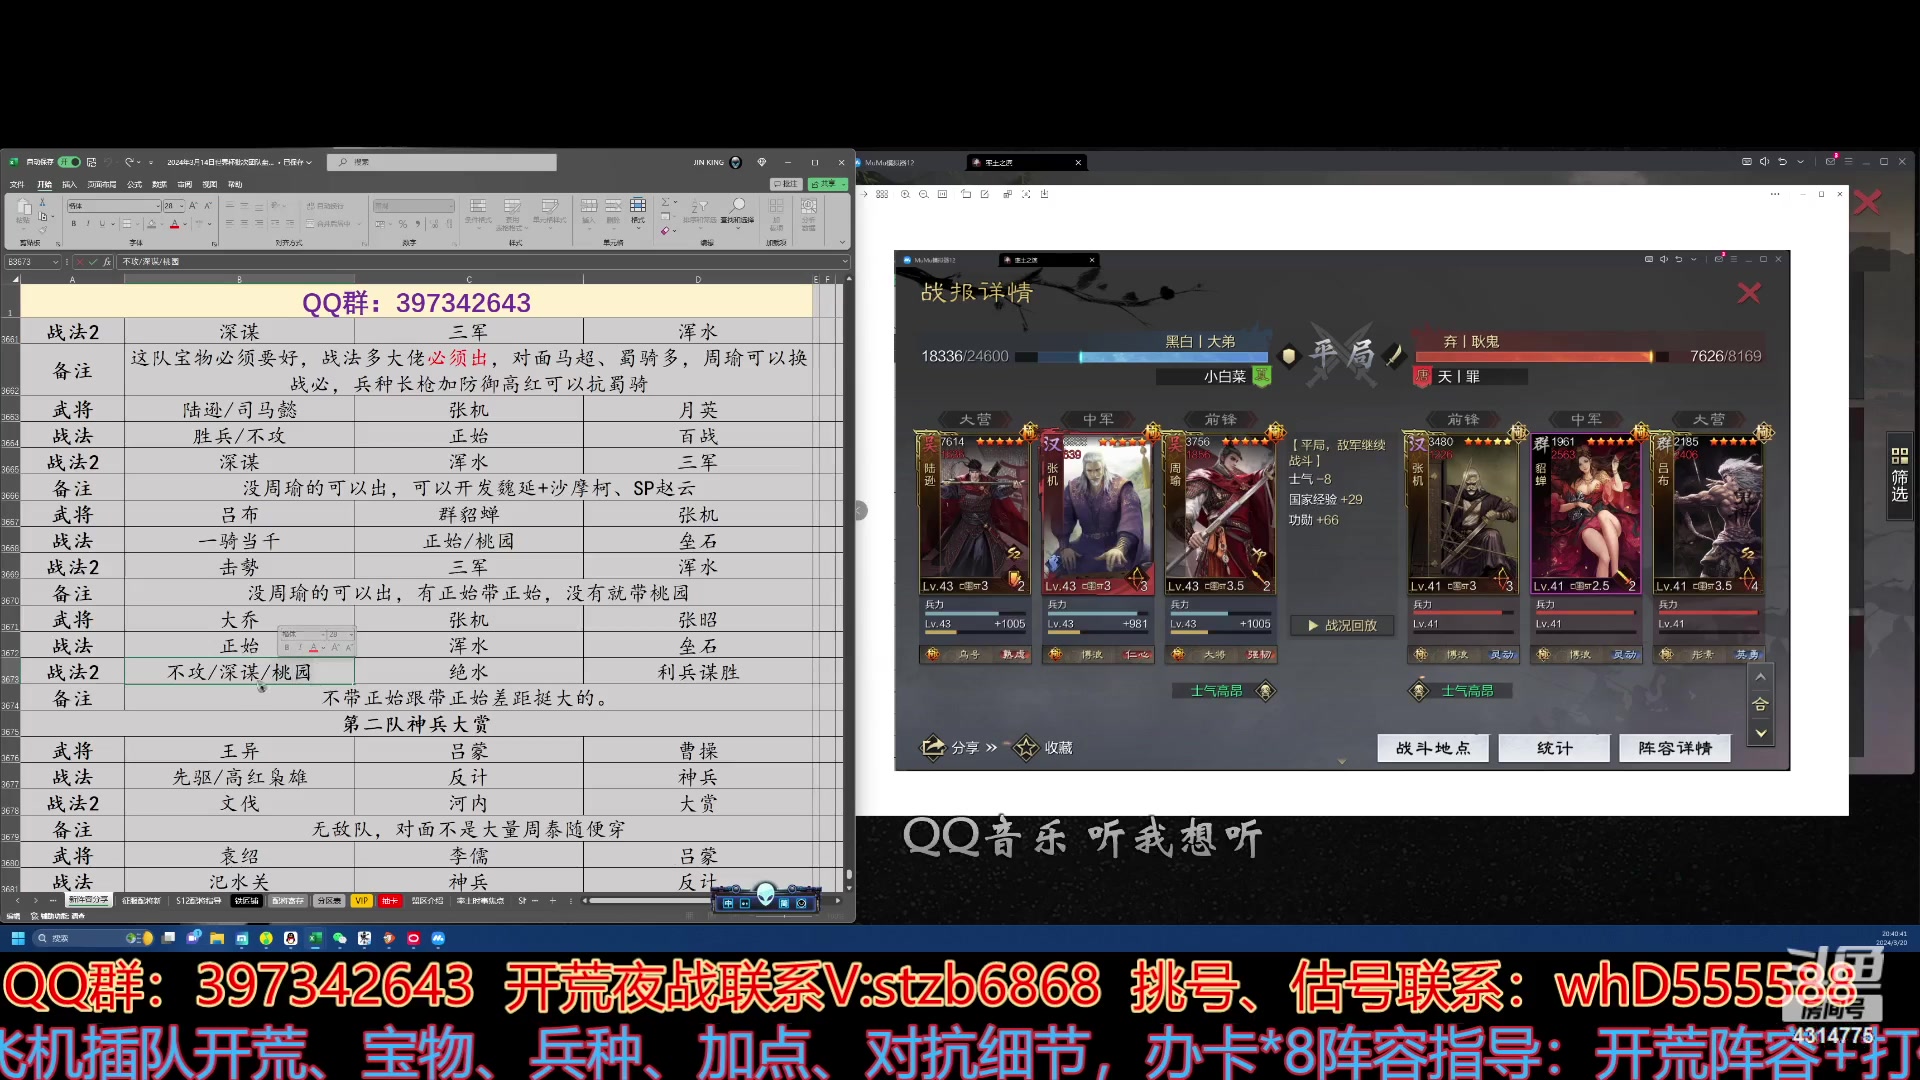Toggle italic formatting
The width and height of the screenshot is (1920, 1080).
(87, 224)
